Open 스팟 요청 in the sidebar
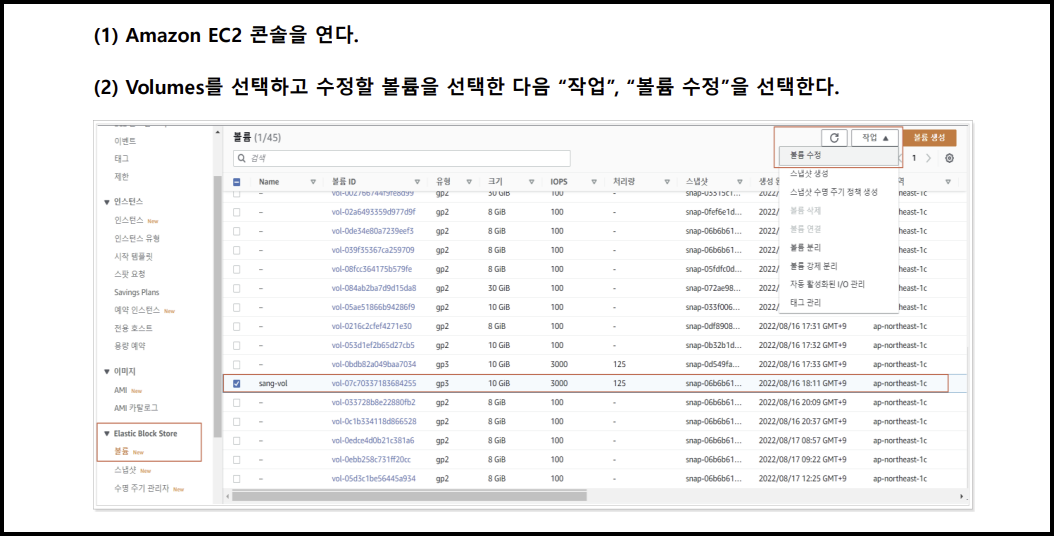1054x536 pixels. coord(130,274)
